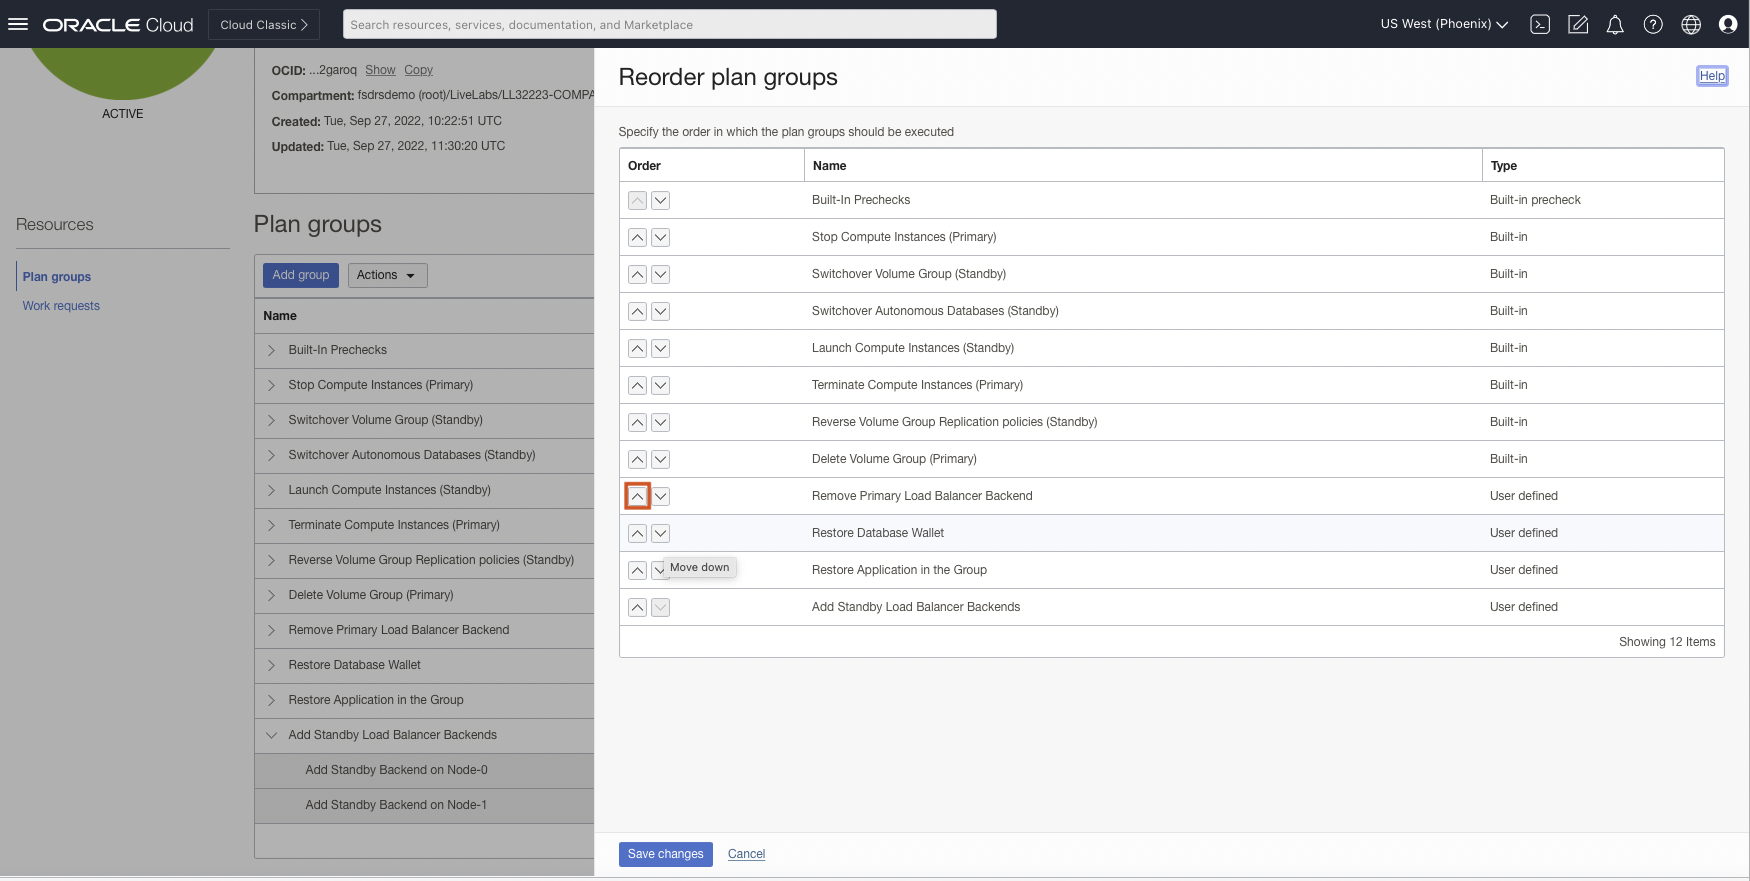Move Add Standby Load Balancer Backends up
Image resolution: width=1750 pixels, height=881 pixels.
[x=637, y=608]
